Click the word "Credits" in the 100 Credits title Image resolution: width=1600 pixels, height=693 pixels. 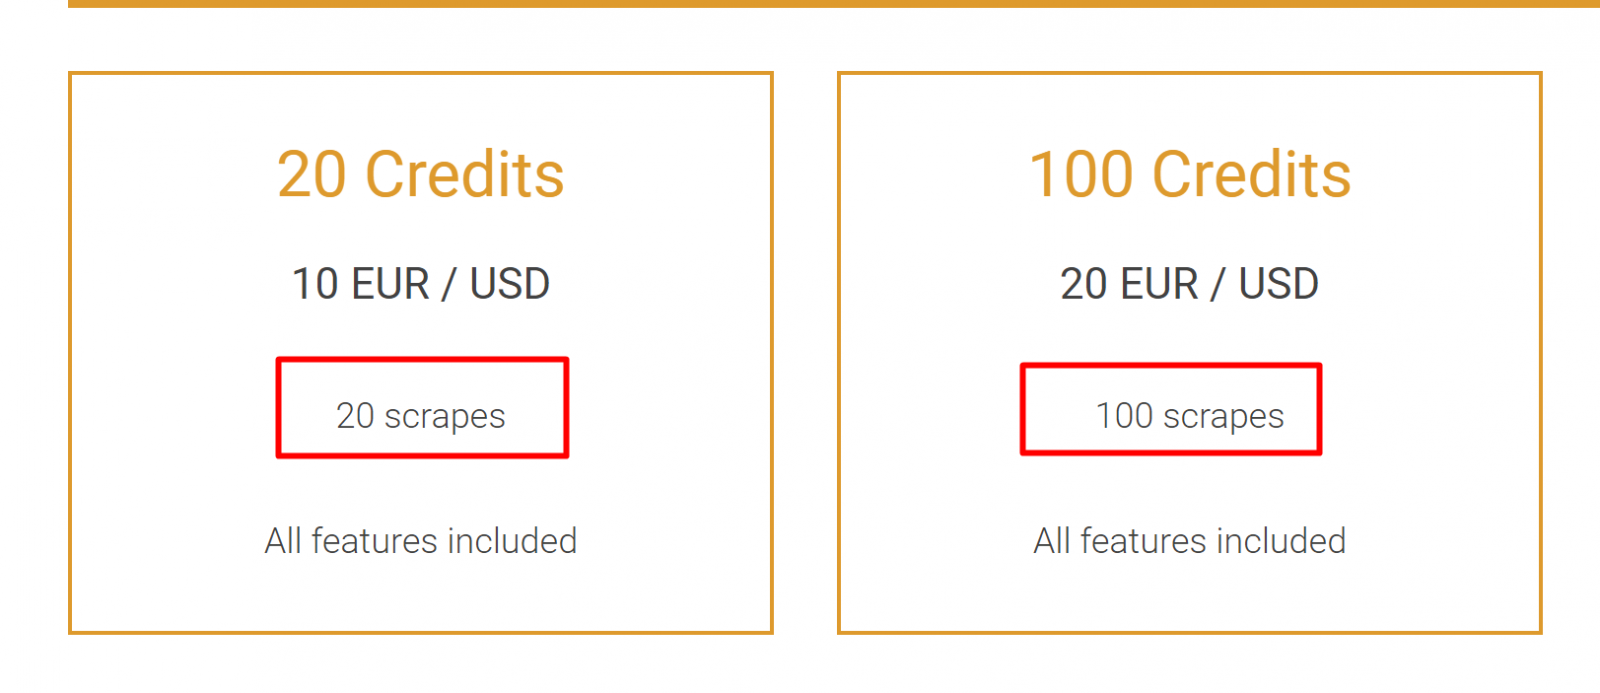point(1251,175)
